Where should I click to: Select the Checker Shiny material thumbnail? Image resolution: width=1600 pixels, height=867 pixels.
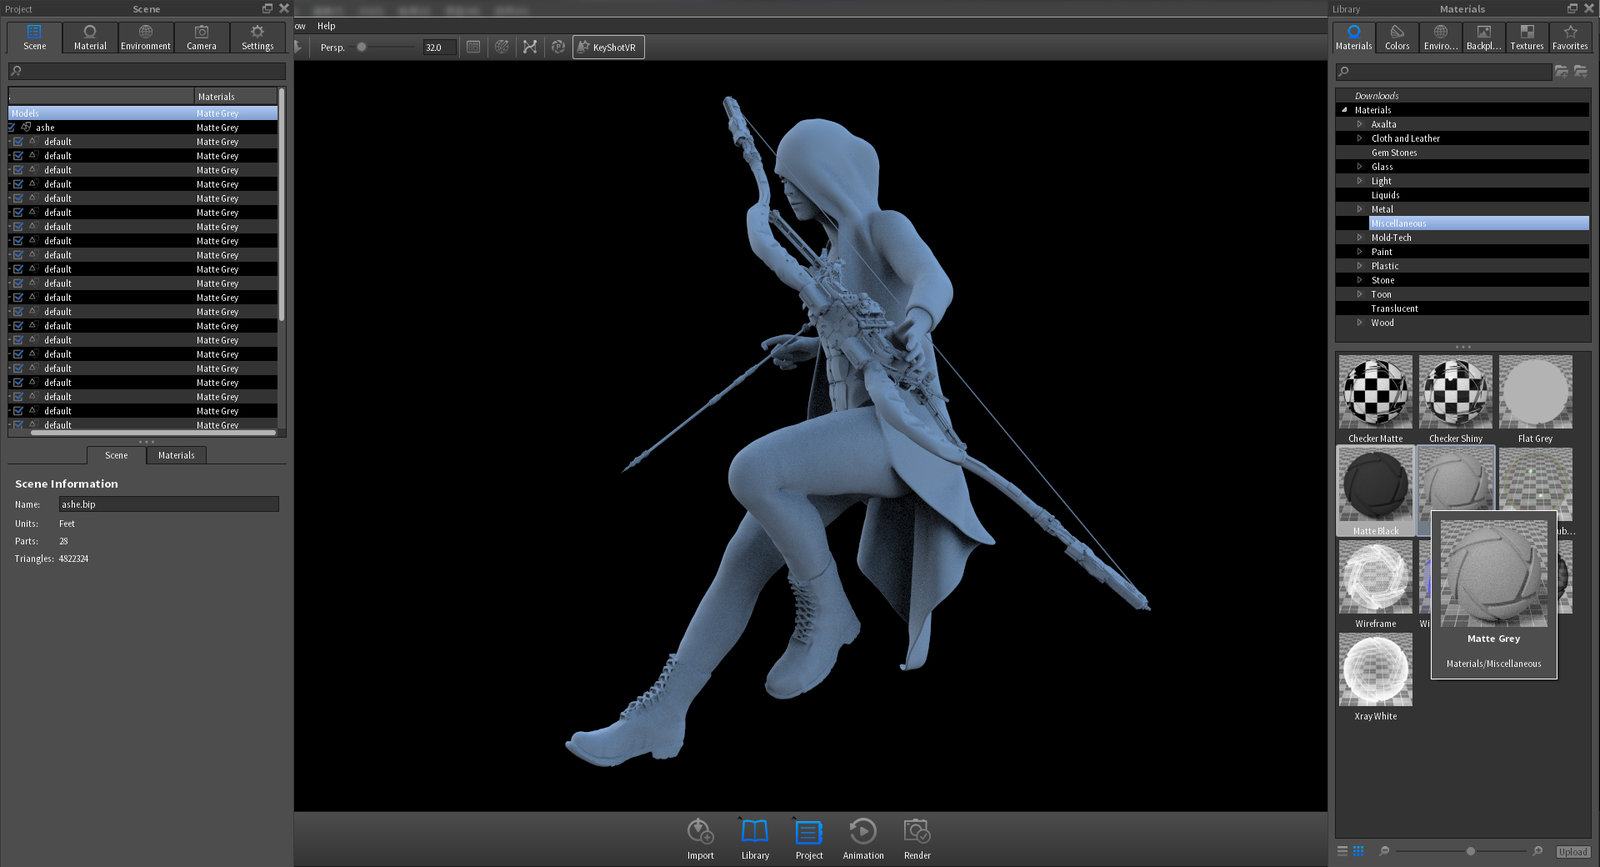click(1455, 399)
